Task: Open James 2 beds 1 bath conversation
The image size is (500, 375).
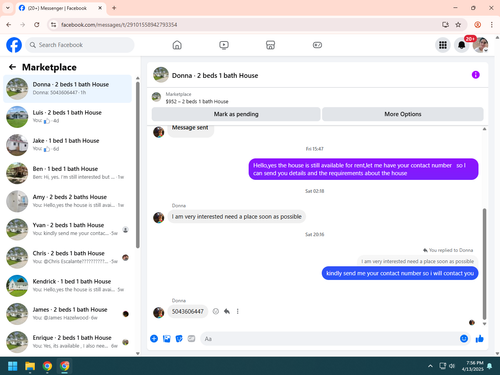Action: pos(67,314)
